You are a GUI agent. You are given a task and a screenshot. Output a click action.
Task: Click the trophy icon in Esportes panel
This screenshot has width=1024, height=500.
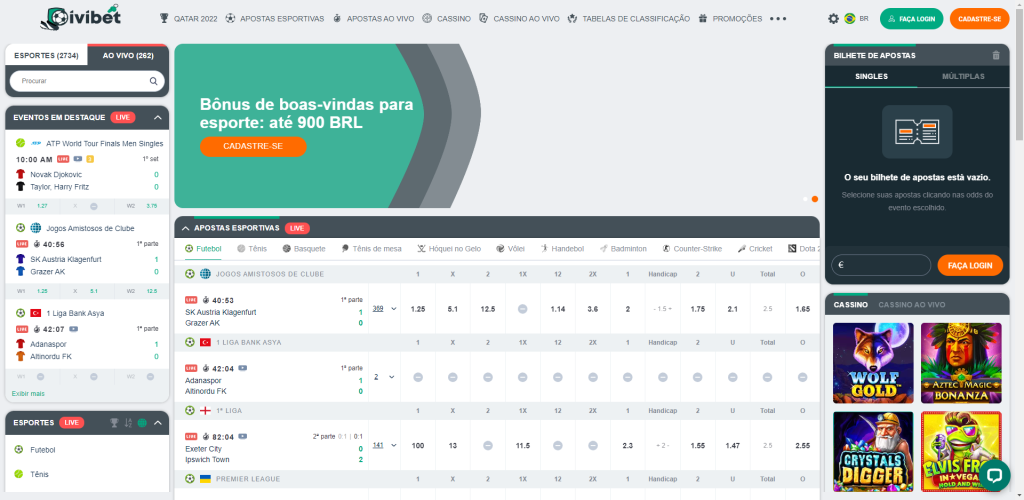pos(114,423)
